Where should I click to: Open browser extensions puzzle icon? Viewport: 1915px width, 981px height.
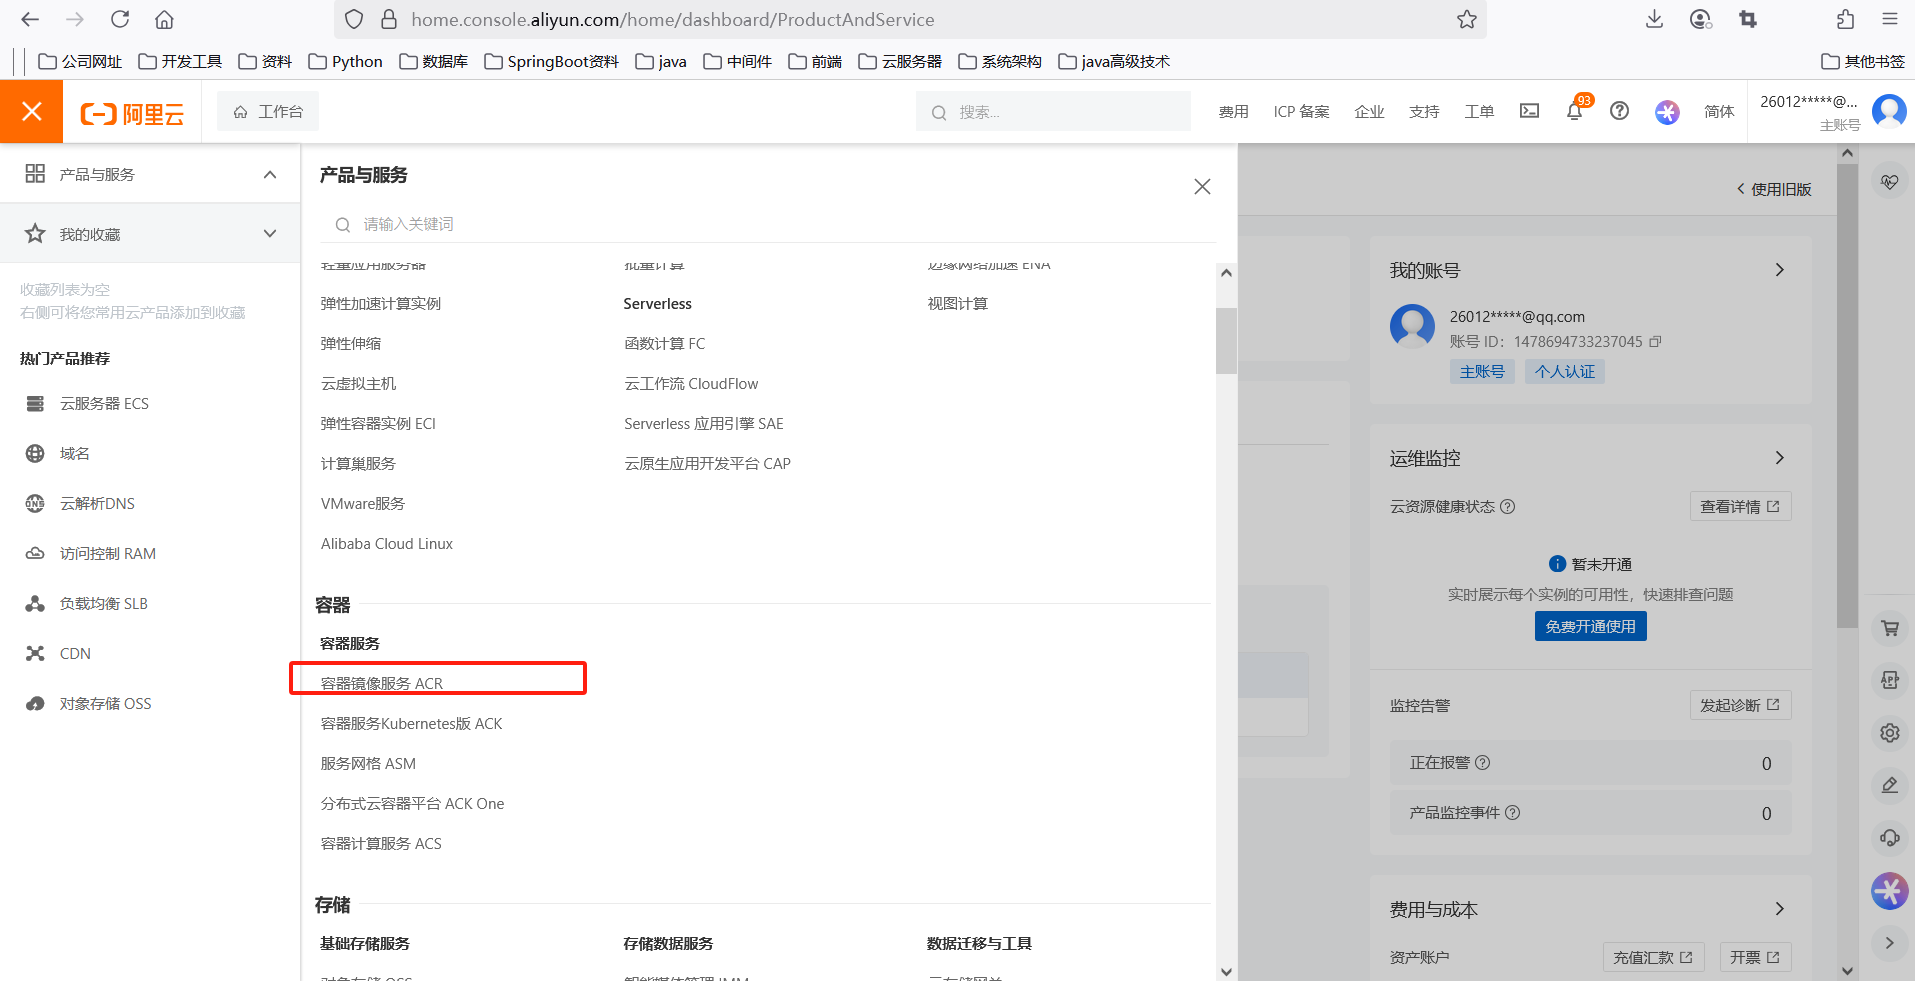click(1845, 19)
